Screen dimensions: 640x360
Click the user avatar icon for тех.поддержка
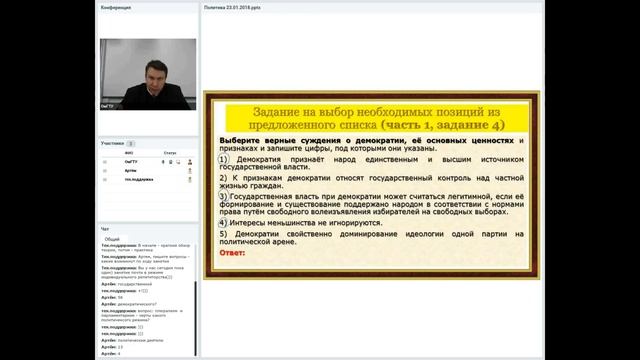(190, 180)
